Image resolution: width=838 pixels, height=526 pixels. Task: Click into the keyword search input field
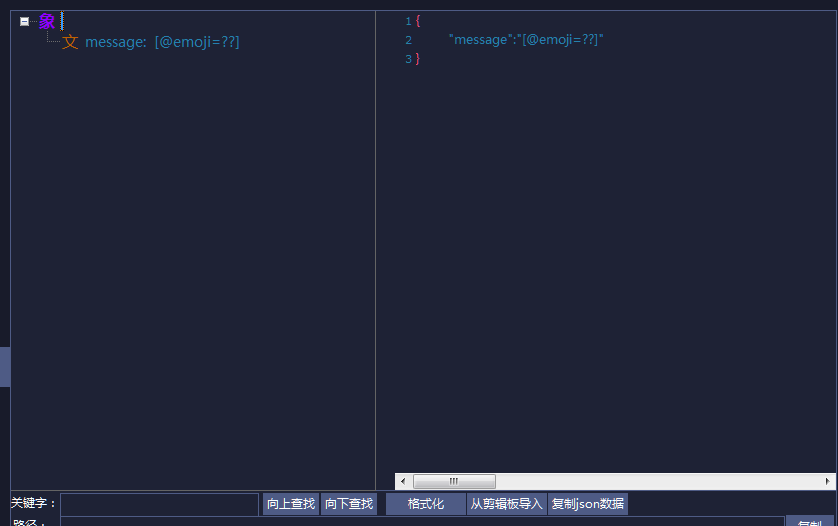pos(160,504)
